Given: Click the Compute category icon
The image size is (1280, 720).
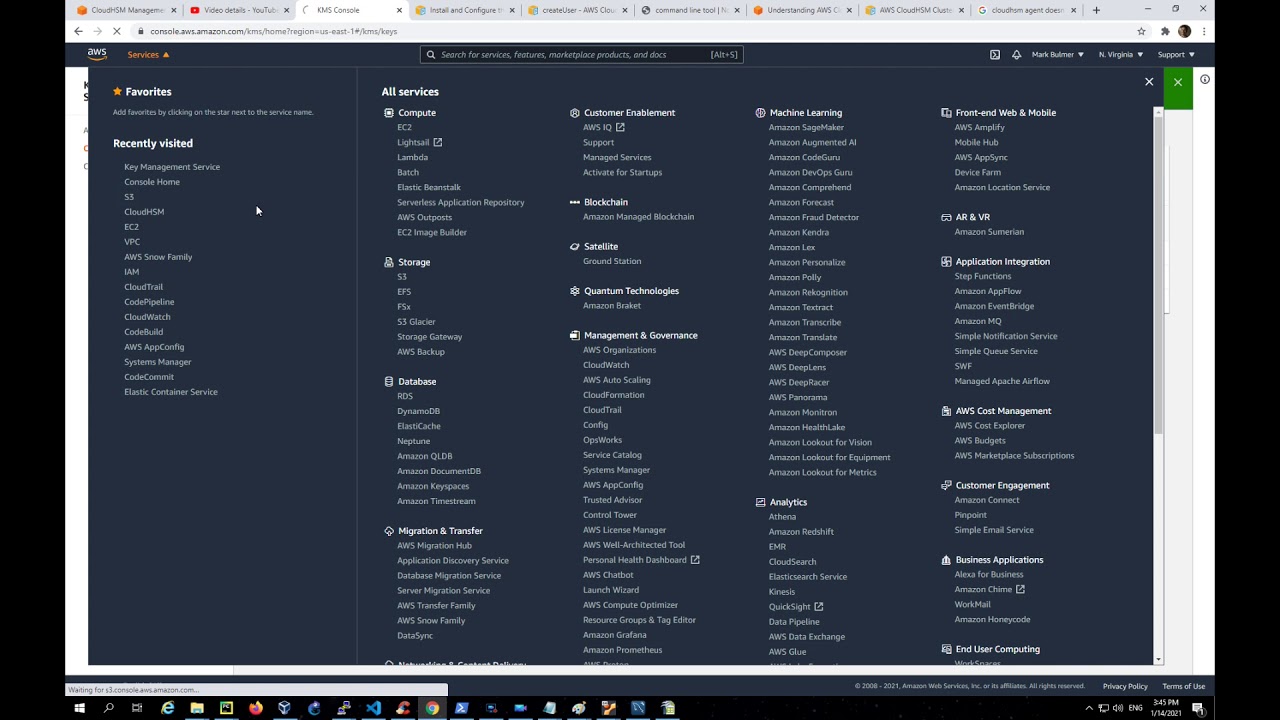Looking at the screenshot, I should point(389,113).
